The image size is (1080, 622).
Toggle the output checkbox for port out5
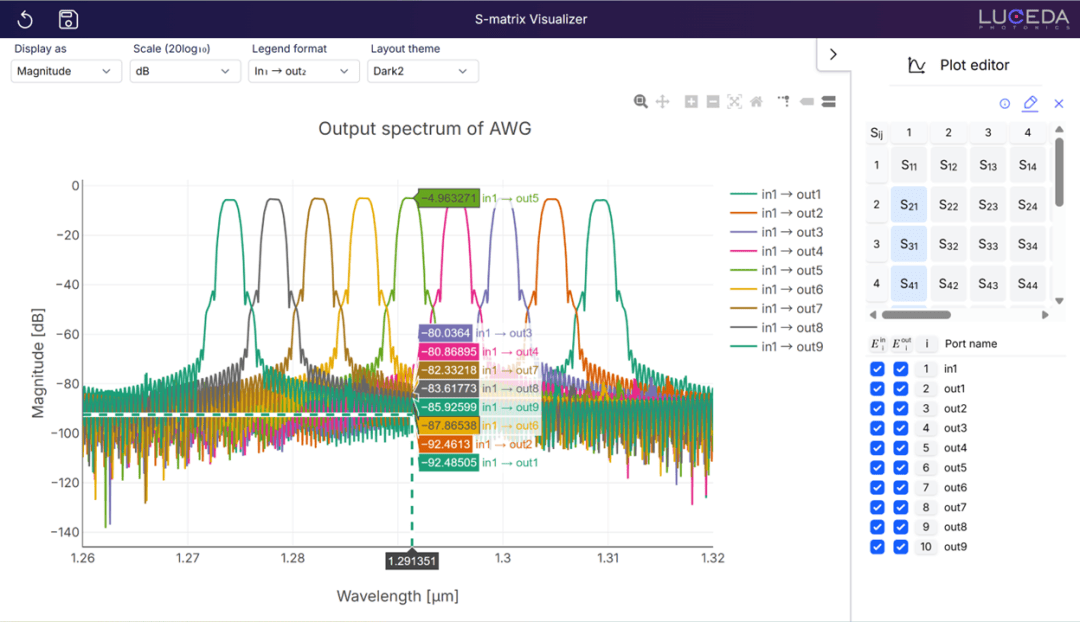[901, 468]
